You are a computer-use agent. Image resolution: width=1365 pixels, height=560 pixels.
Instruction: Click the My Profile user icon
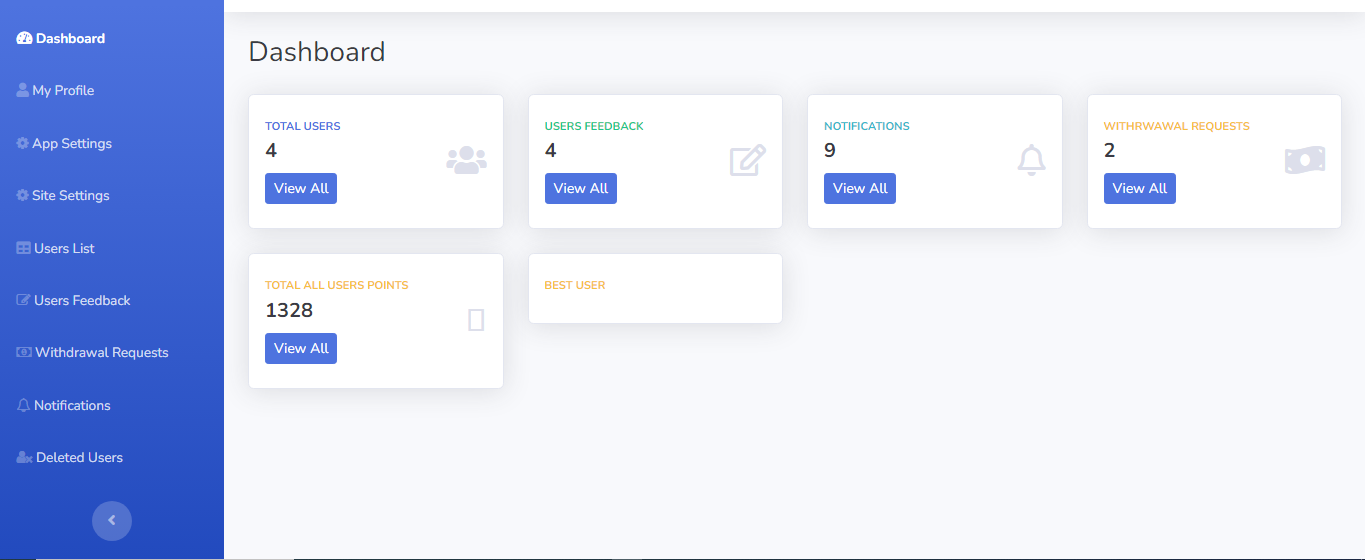pyautogui.click(x=23, y=91)
